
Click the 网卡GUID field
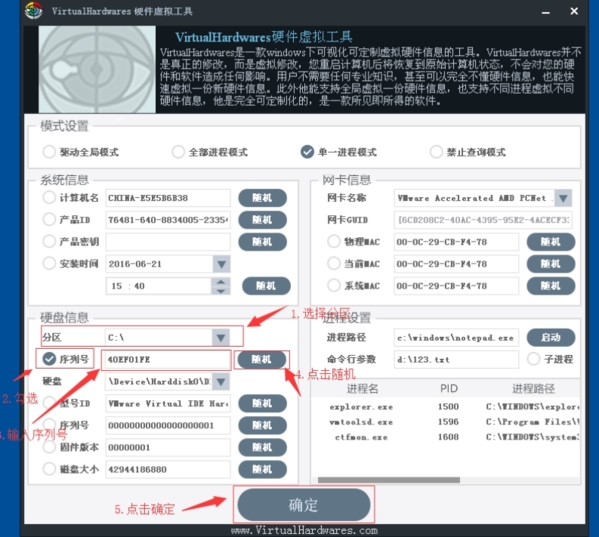point(483,220)
